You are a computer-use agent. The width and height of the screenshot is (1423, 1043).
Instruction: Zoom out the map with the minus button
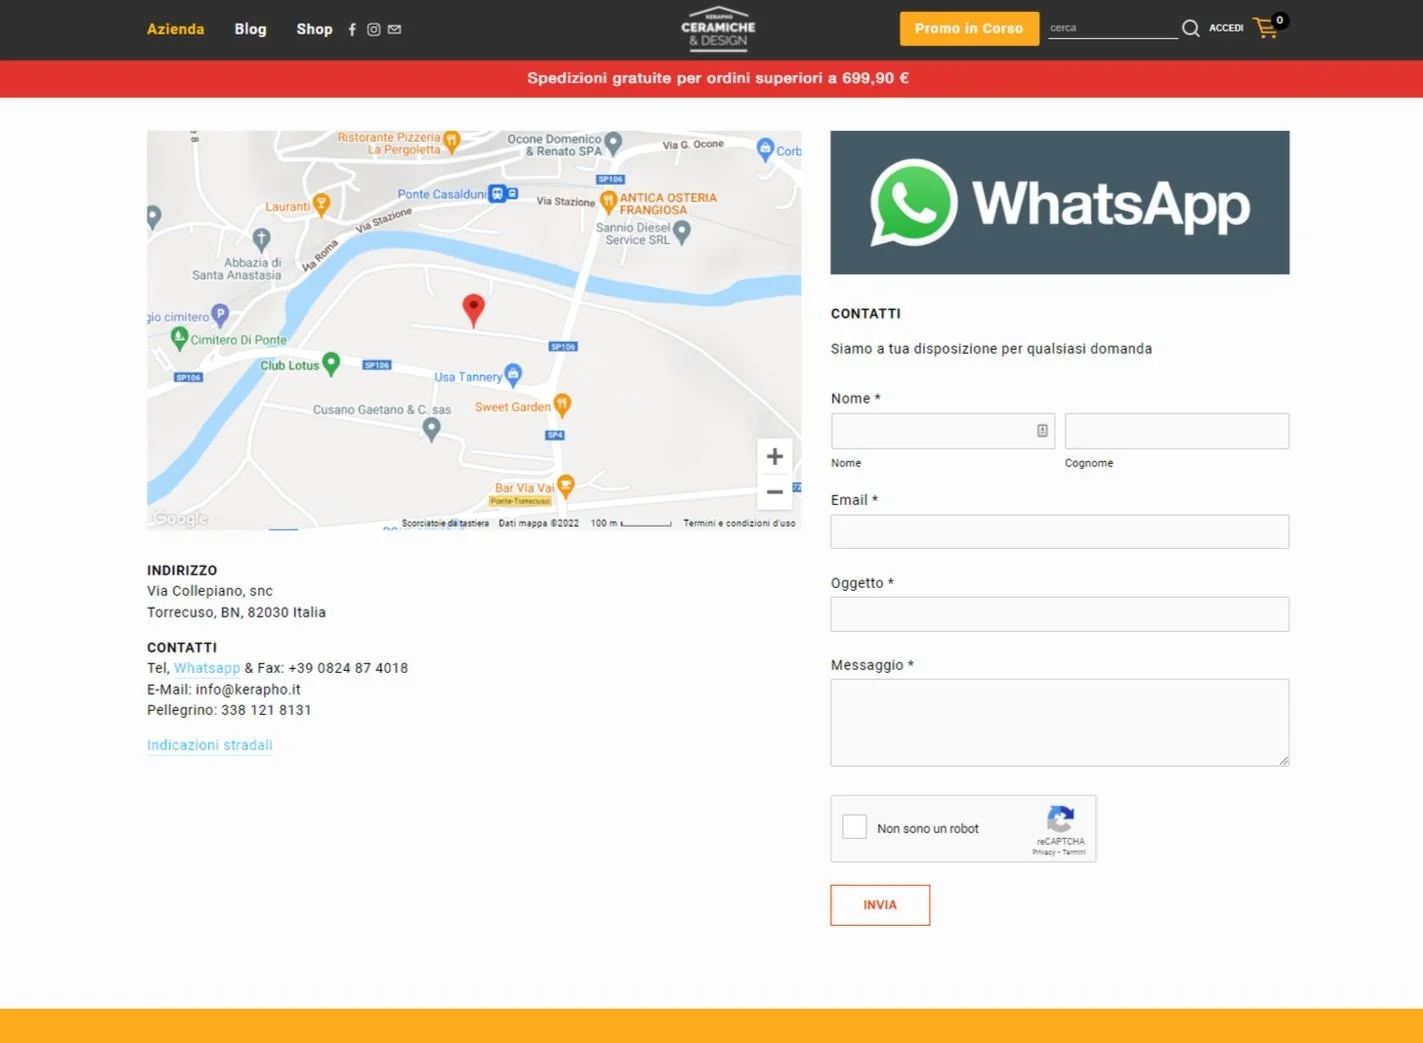click(x=775, y=492)
